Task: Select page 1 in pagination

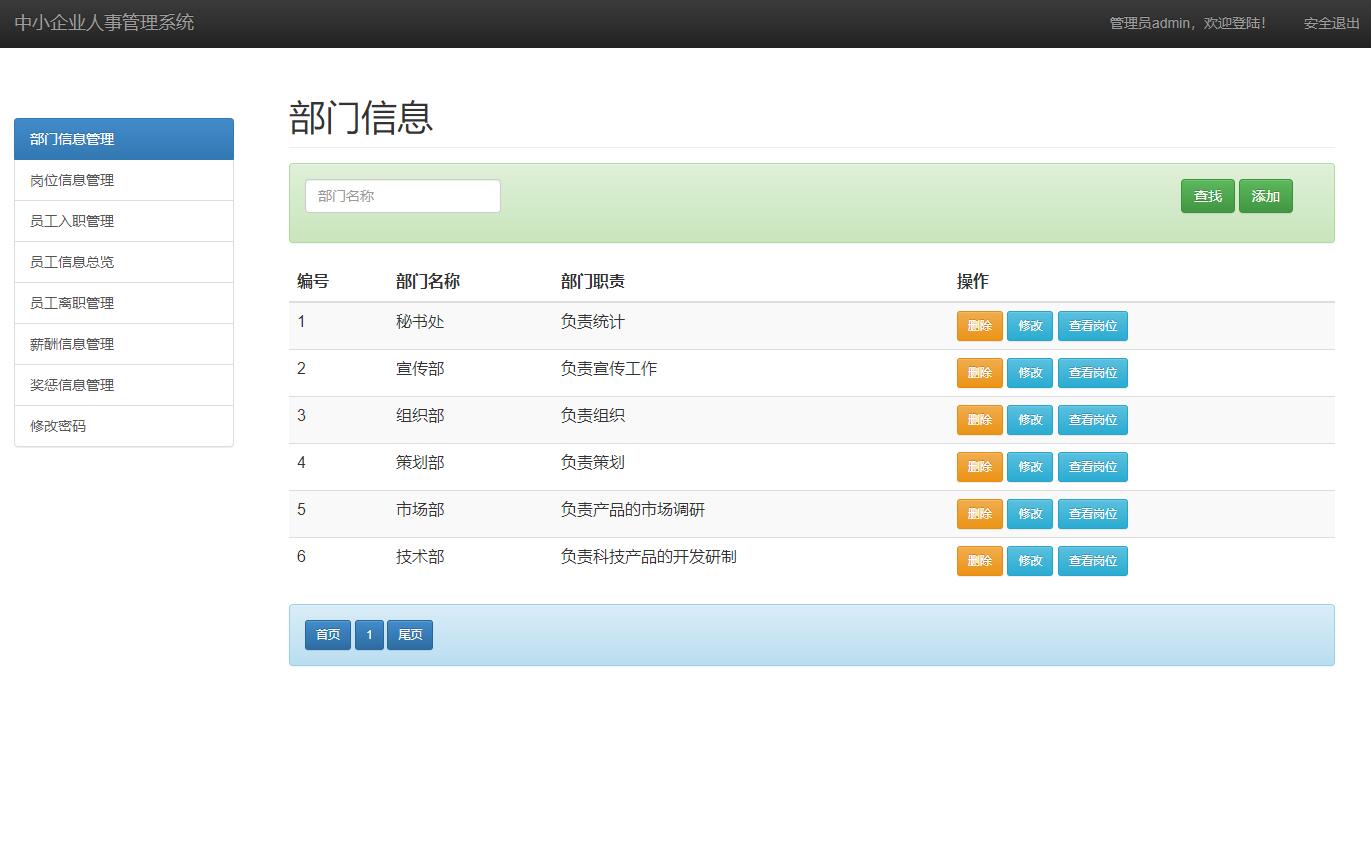Action: [x=369, y=634]
